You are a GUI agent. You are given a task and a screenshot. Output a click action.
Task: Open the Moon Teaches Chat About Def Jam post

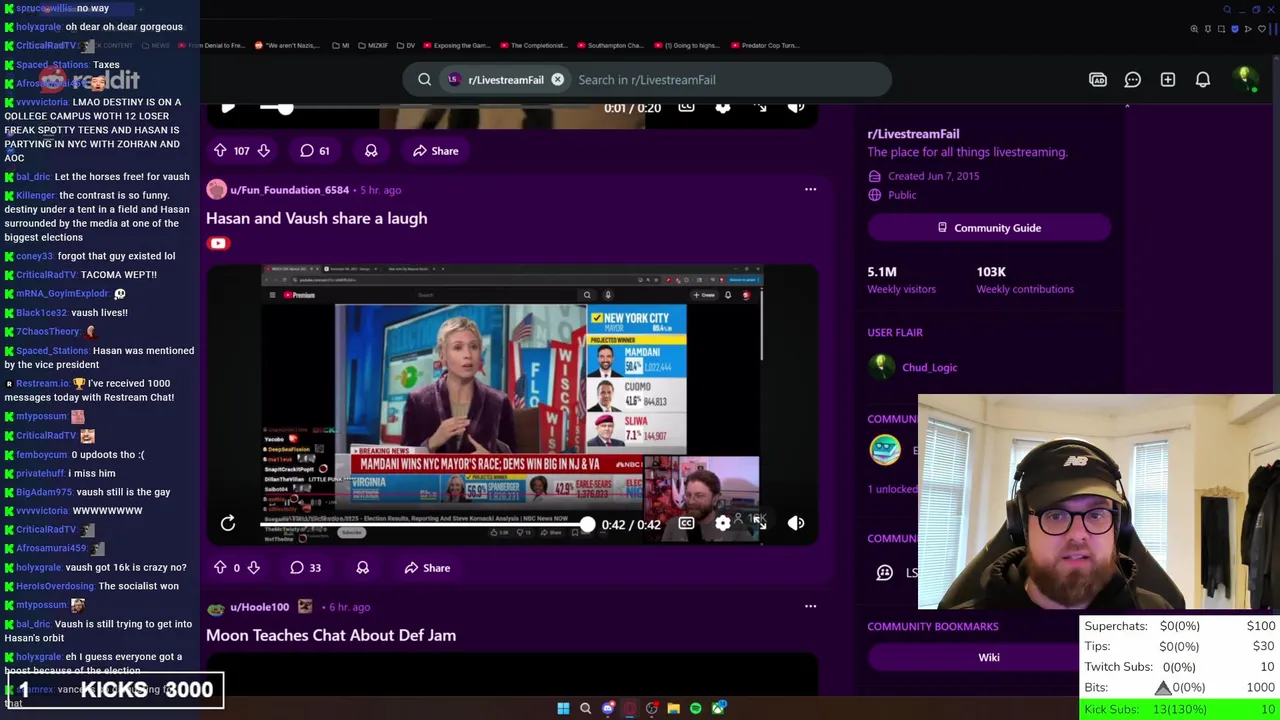331,635
